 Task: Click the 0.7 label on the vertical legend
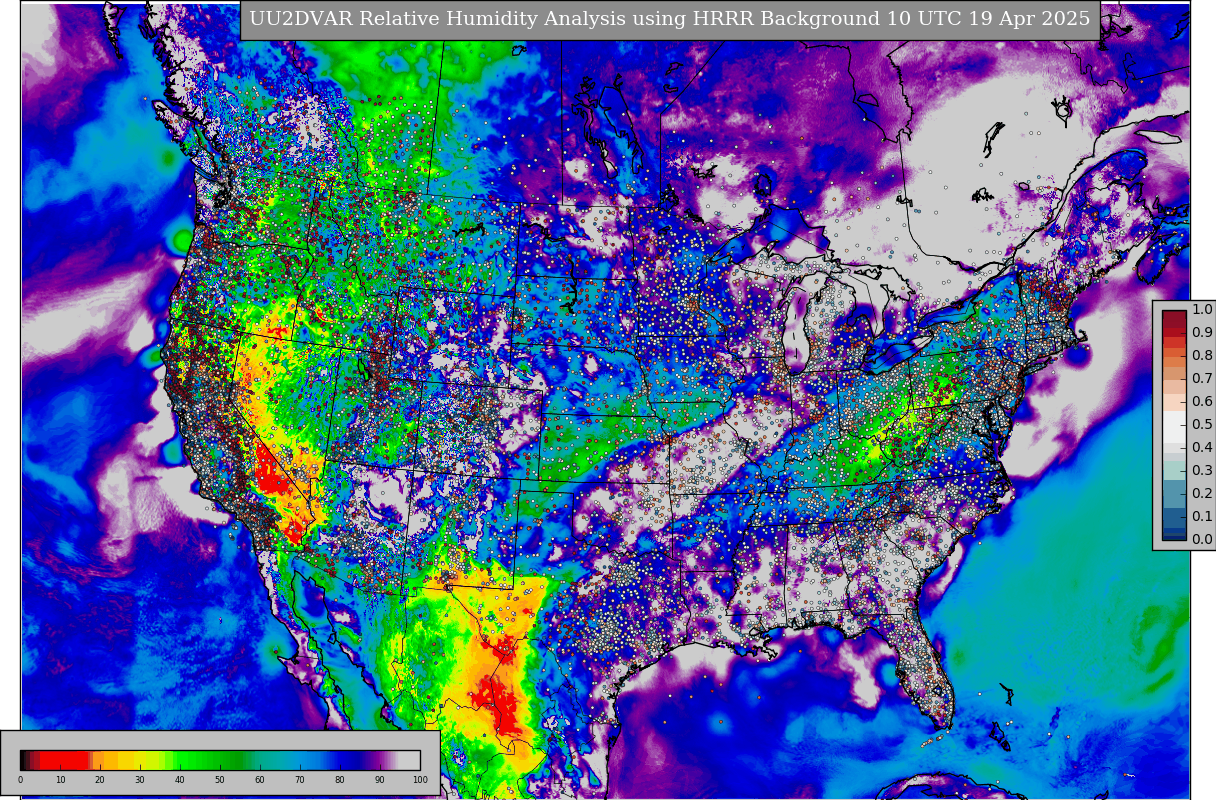(1202, 378)
